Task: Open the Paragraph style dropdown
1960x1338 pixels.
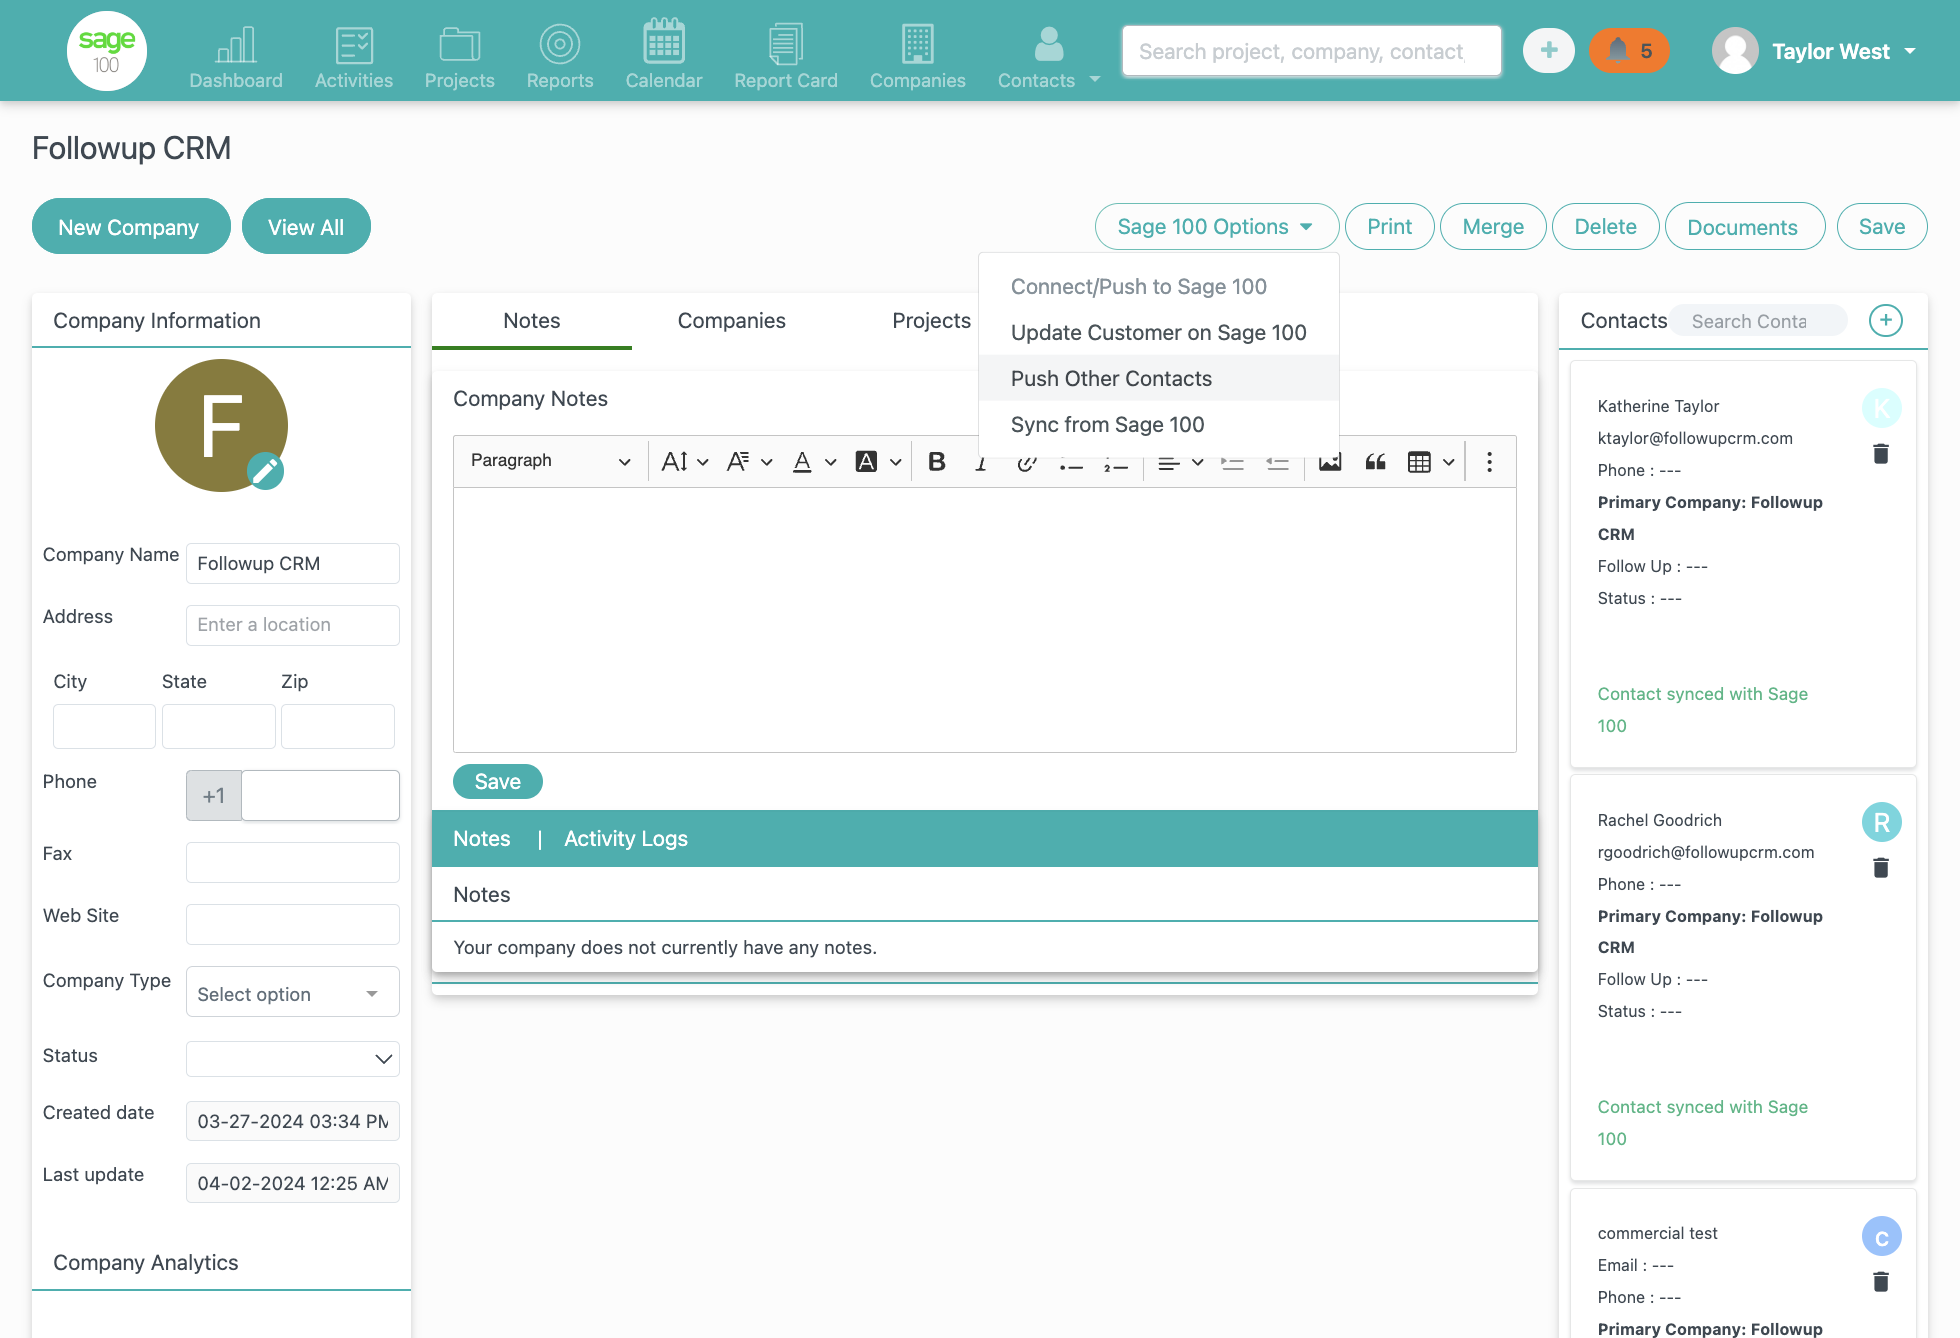Action: (551, 461)
